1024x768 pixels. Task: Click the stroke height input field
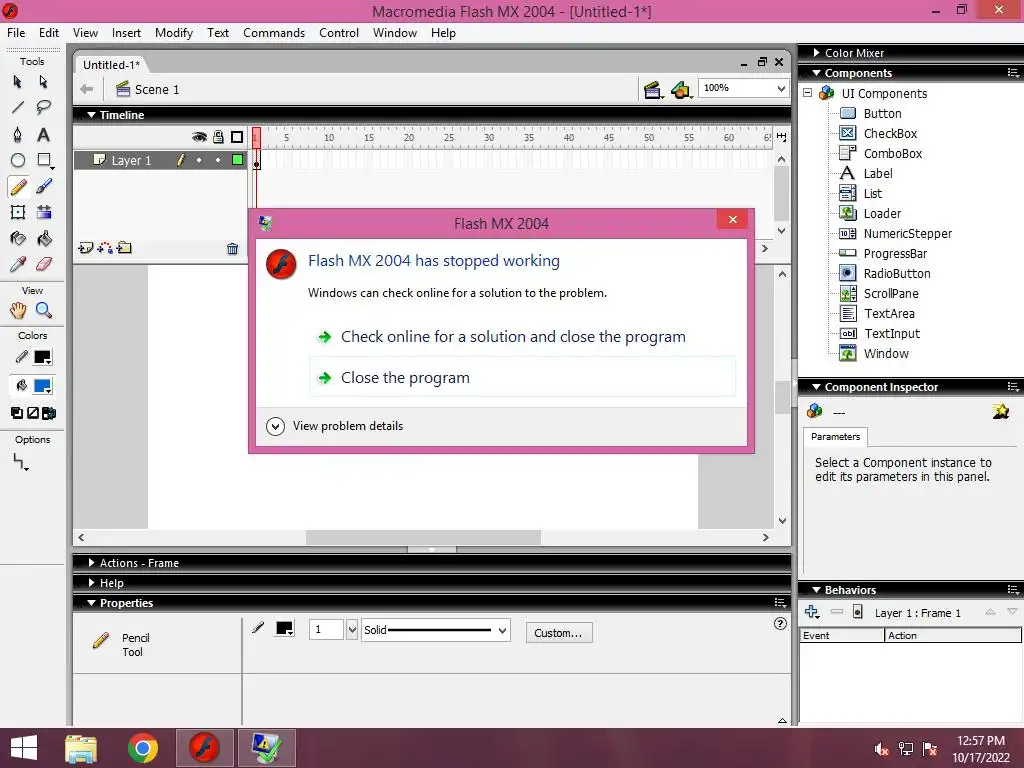point(327,630)
